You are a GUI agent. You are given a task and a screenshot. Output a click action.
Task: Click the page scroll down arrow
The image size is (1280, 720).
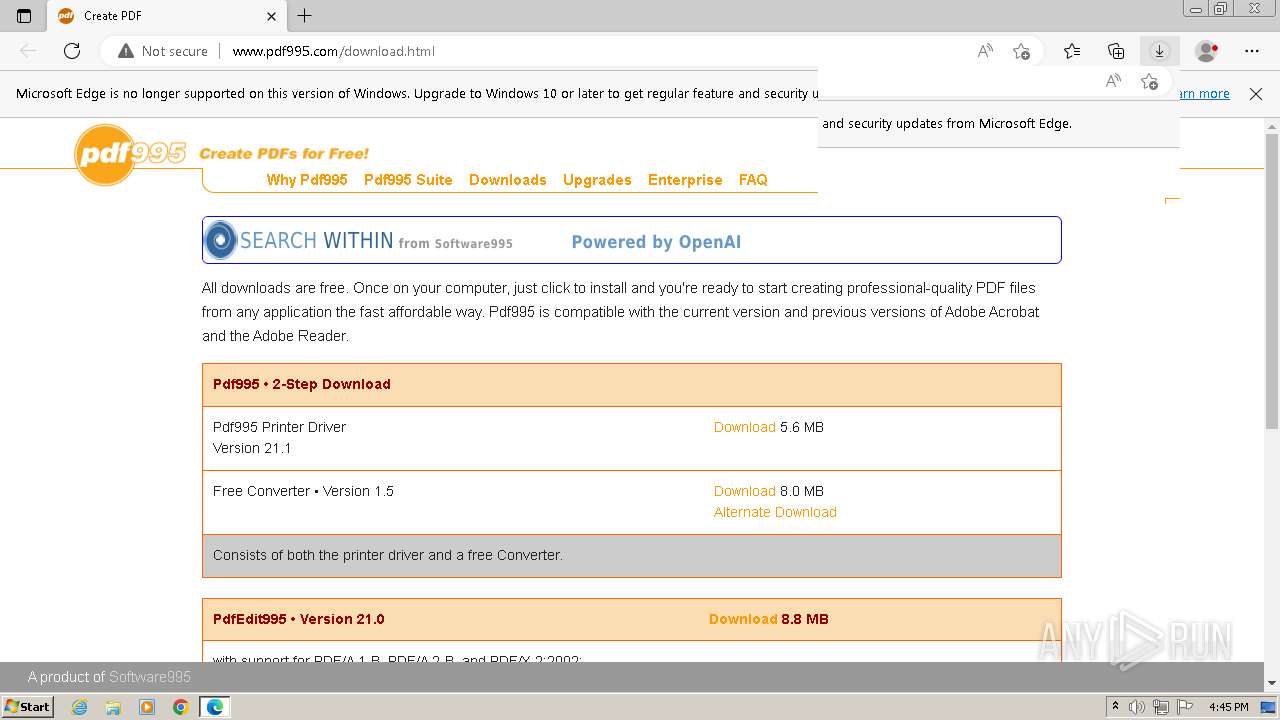pos(1272,683)
